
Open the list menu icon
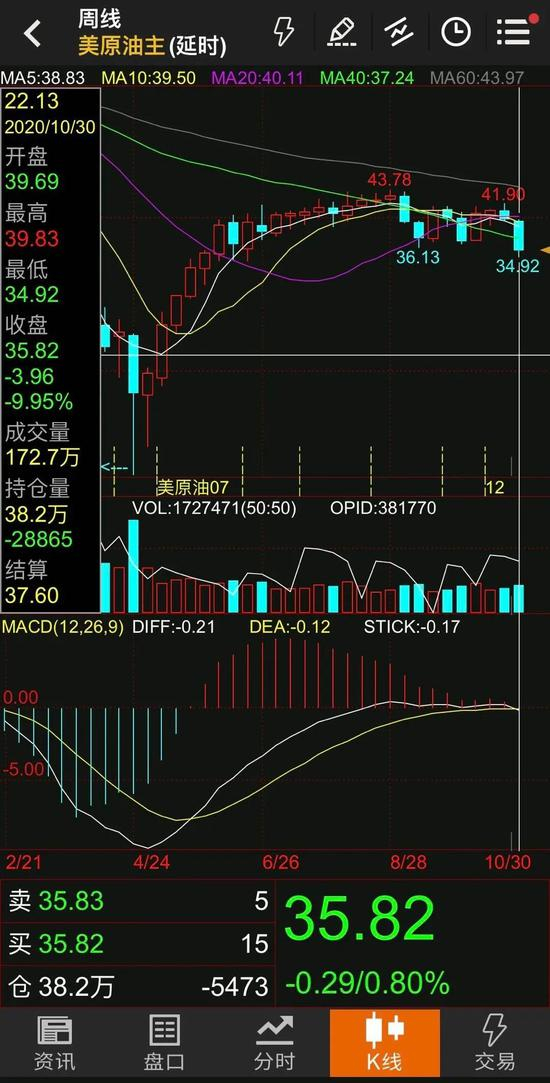[x=516, y=29]
